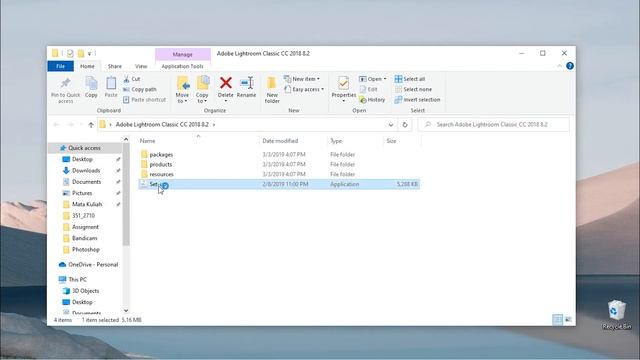Select OneDrive - Personal in sidebar

(93, 264)
